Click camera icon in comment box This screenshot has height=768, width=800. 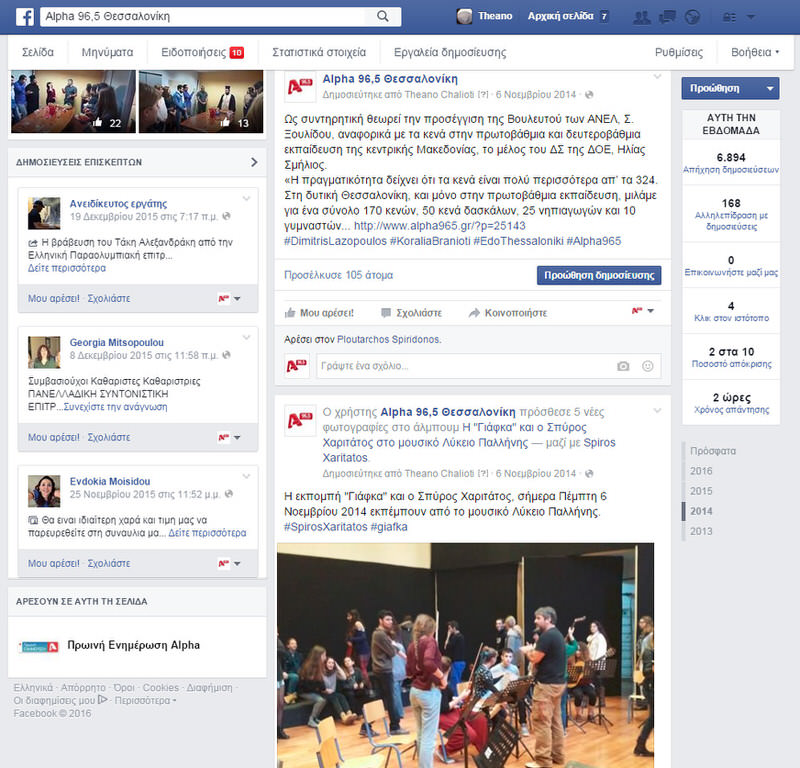(623, 366)
